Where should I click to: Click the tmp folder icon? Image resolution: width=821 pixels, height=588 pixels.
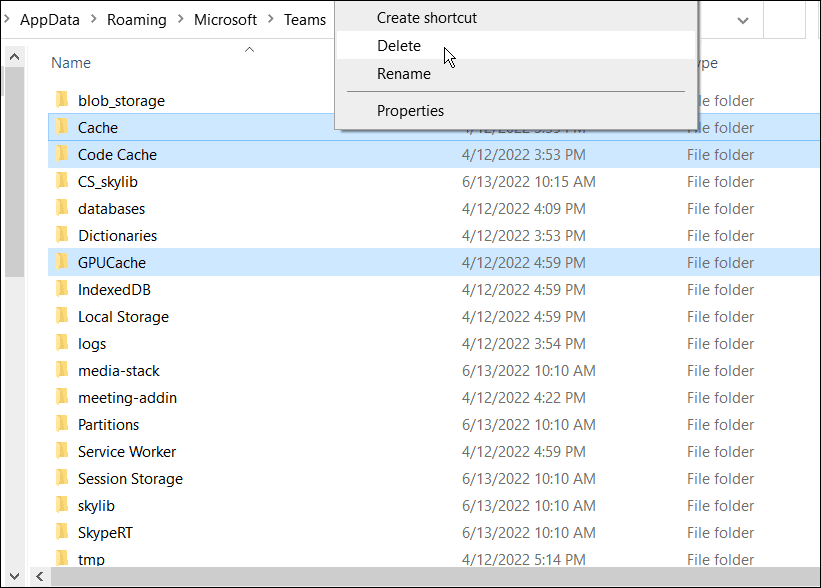pos(62,558)
